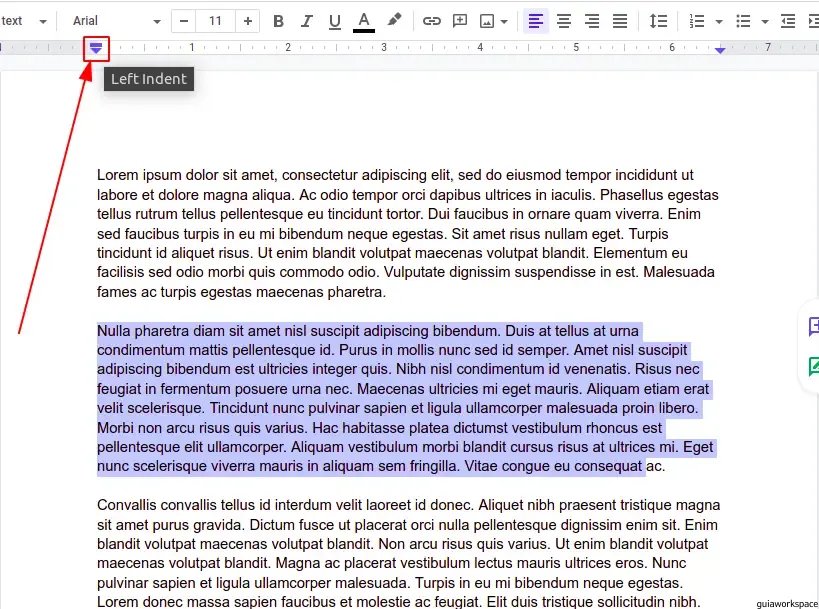Increase font size with plus button
Screen dimensions: 819x609
pyautogui.click(x=248, y=21)
